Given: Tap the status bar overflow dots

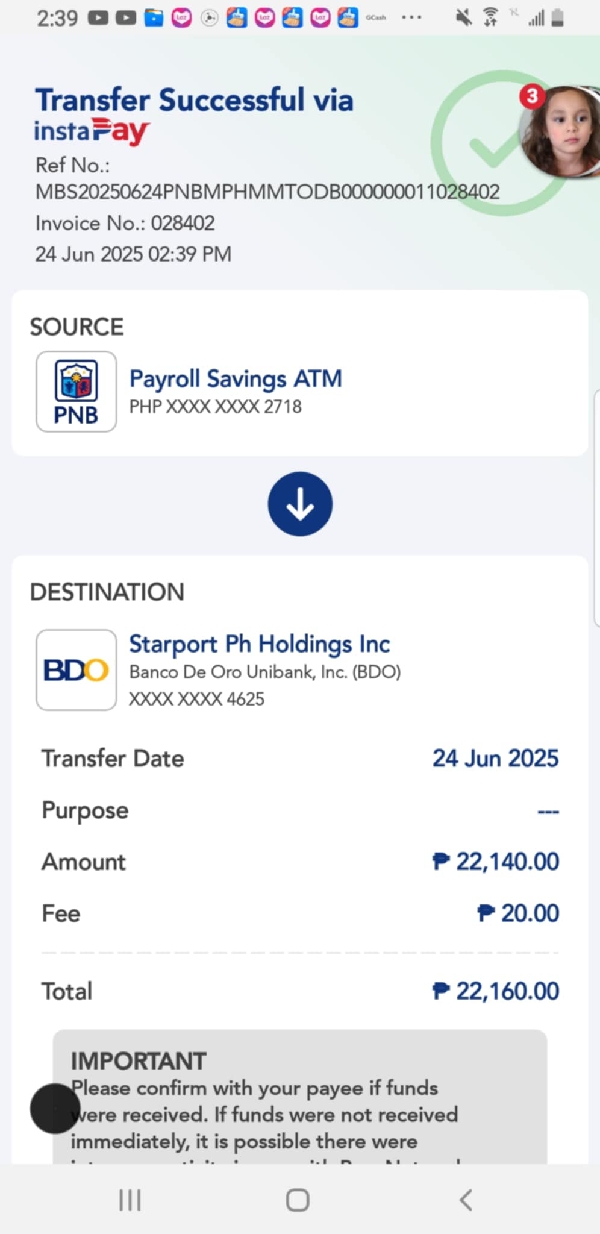Looking at the screenshot, I should tap(411, 17).
